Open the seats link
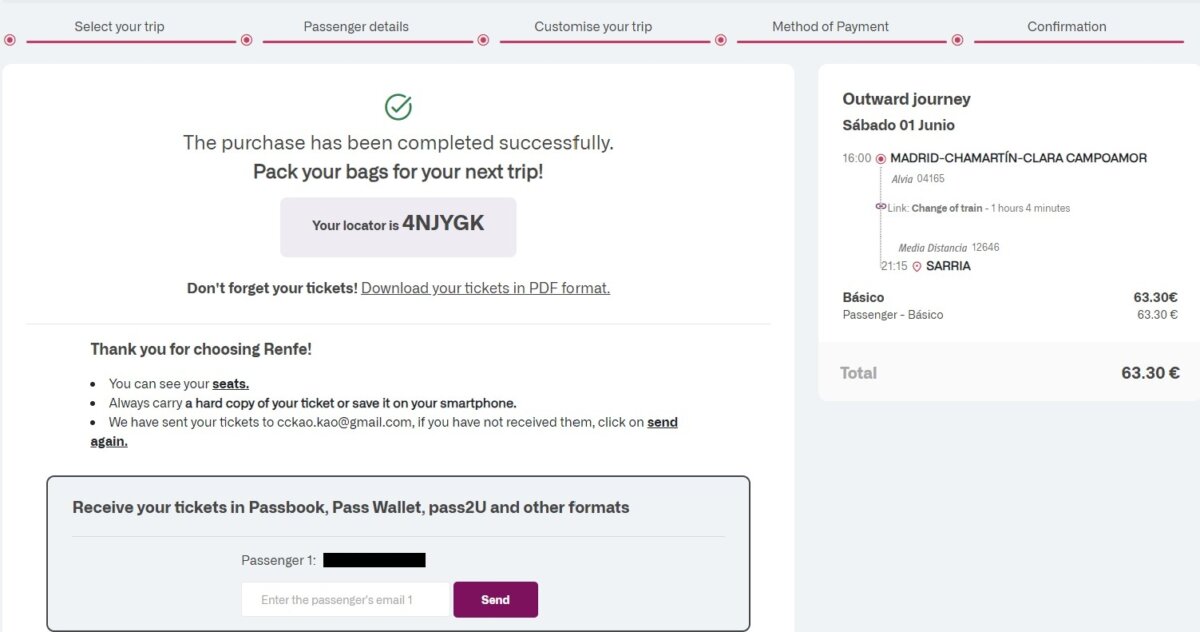The image size is (1200, 632). pyautogui.click(x=230, y=384)
